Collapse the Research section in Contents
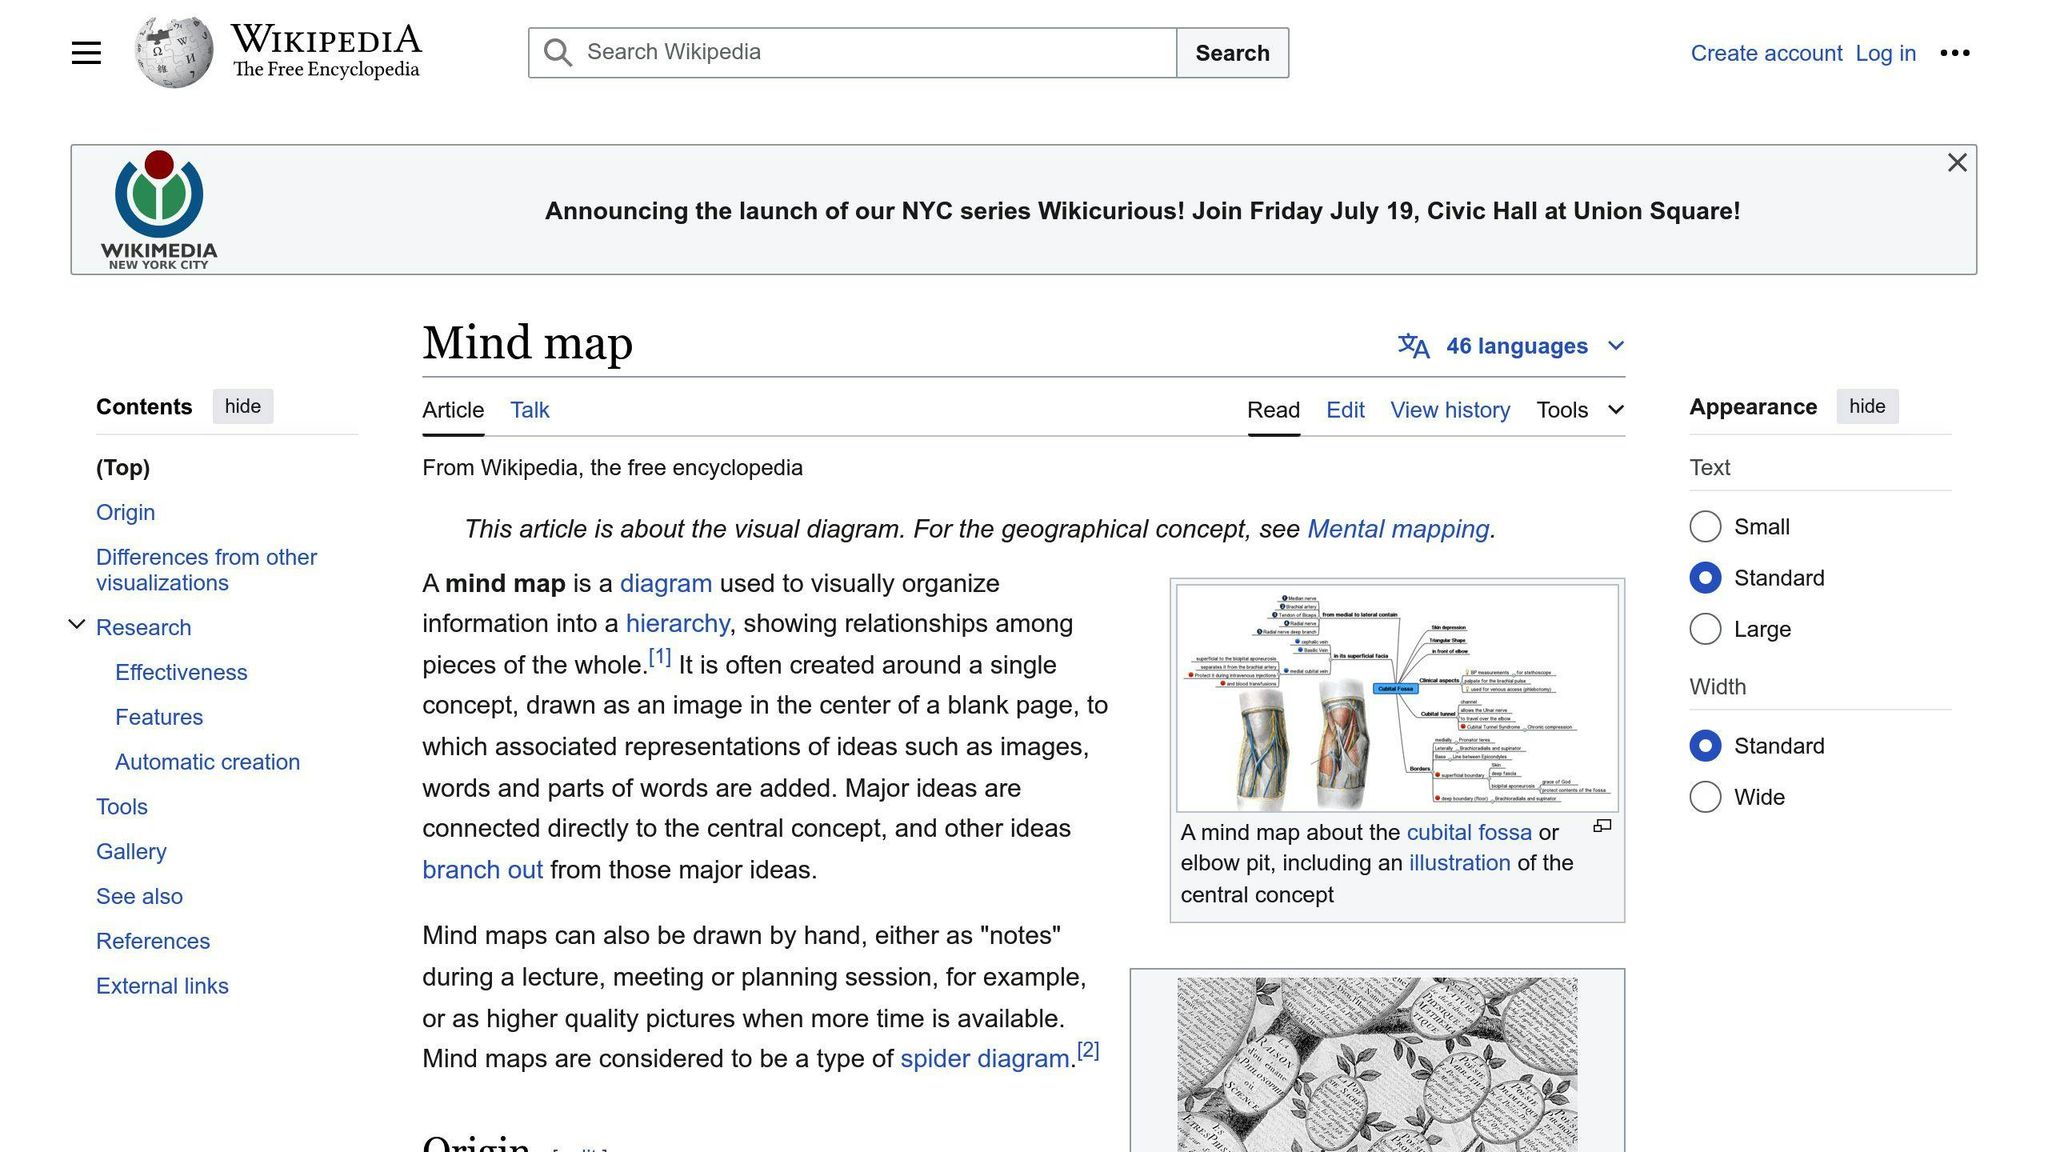The image size is (2048, 1152). (77, 624)
